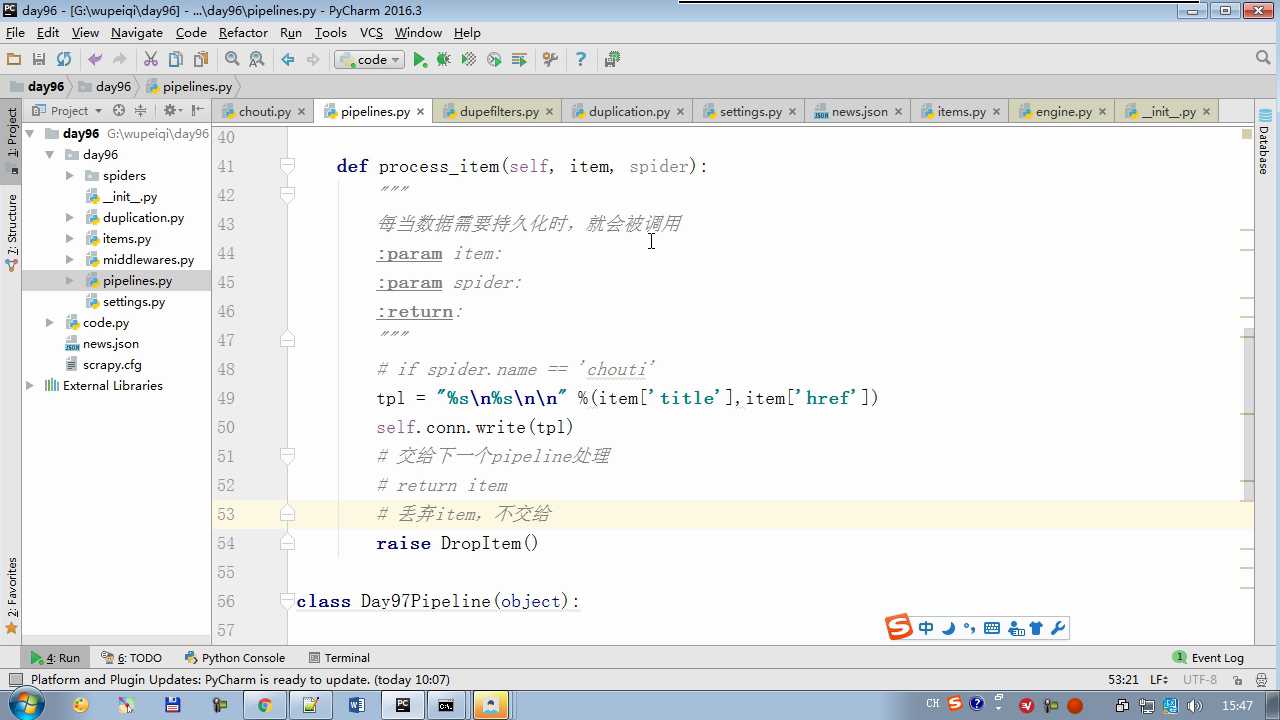Open the Project view selector dropdown

(x=68, y=111)
